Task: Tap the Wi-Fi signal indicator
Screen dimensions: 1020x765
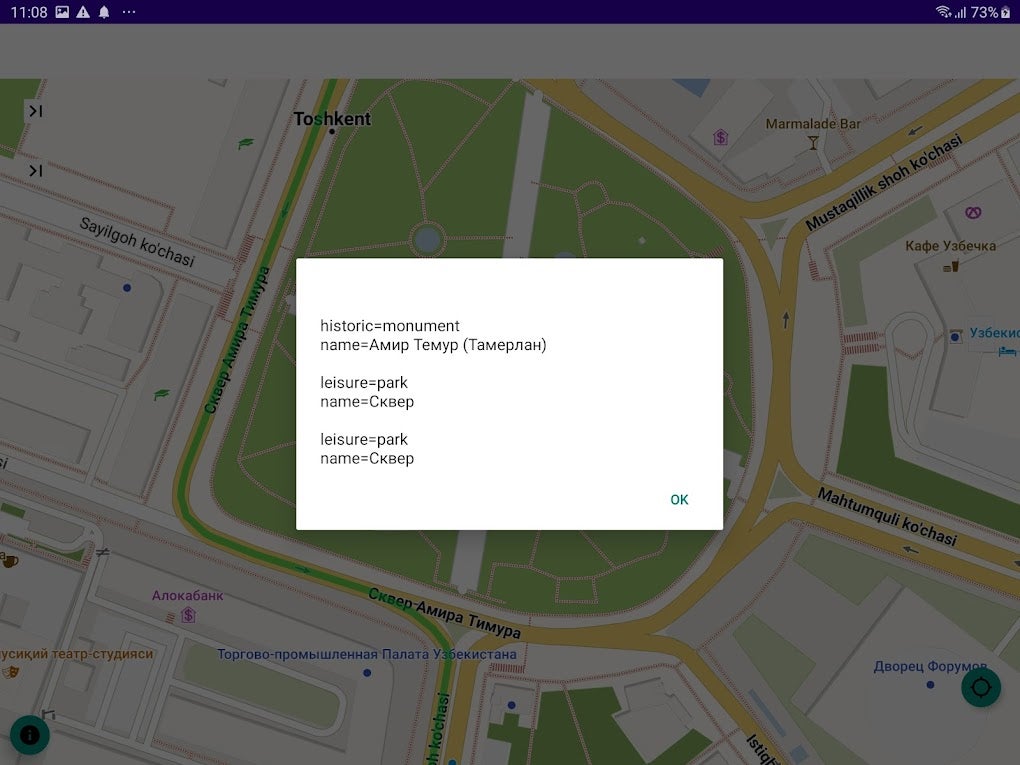Action: pos(943,12)
